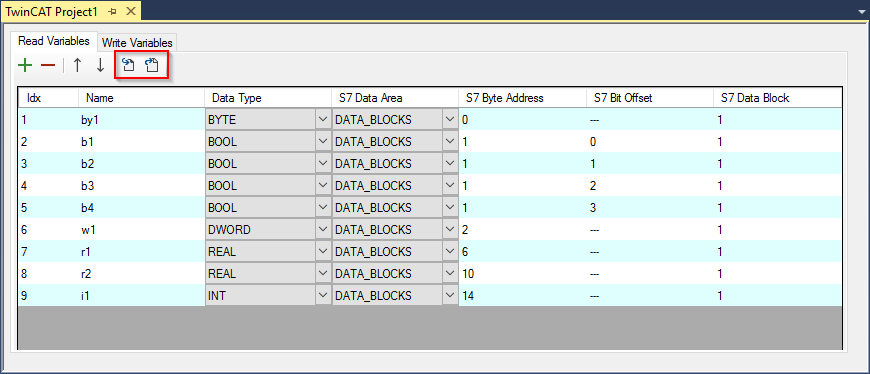Click the export variables icon

coord(151,65)
